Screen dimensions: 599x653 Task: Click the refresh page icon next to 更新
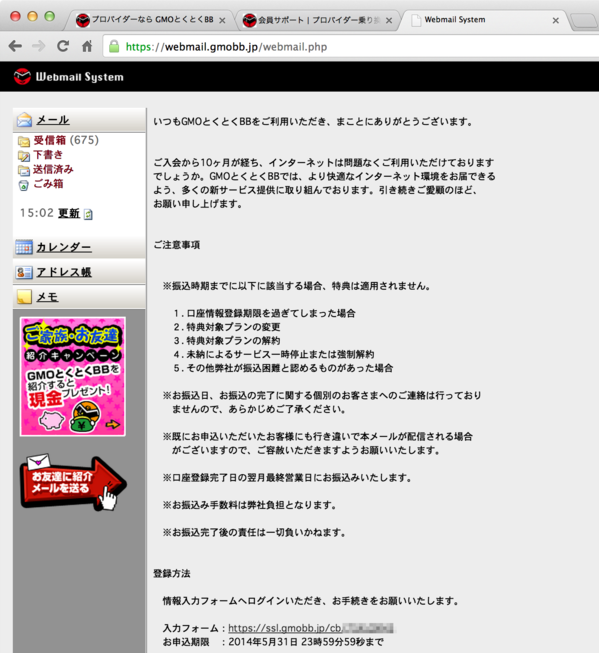(88, 214)
